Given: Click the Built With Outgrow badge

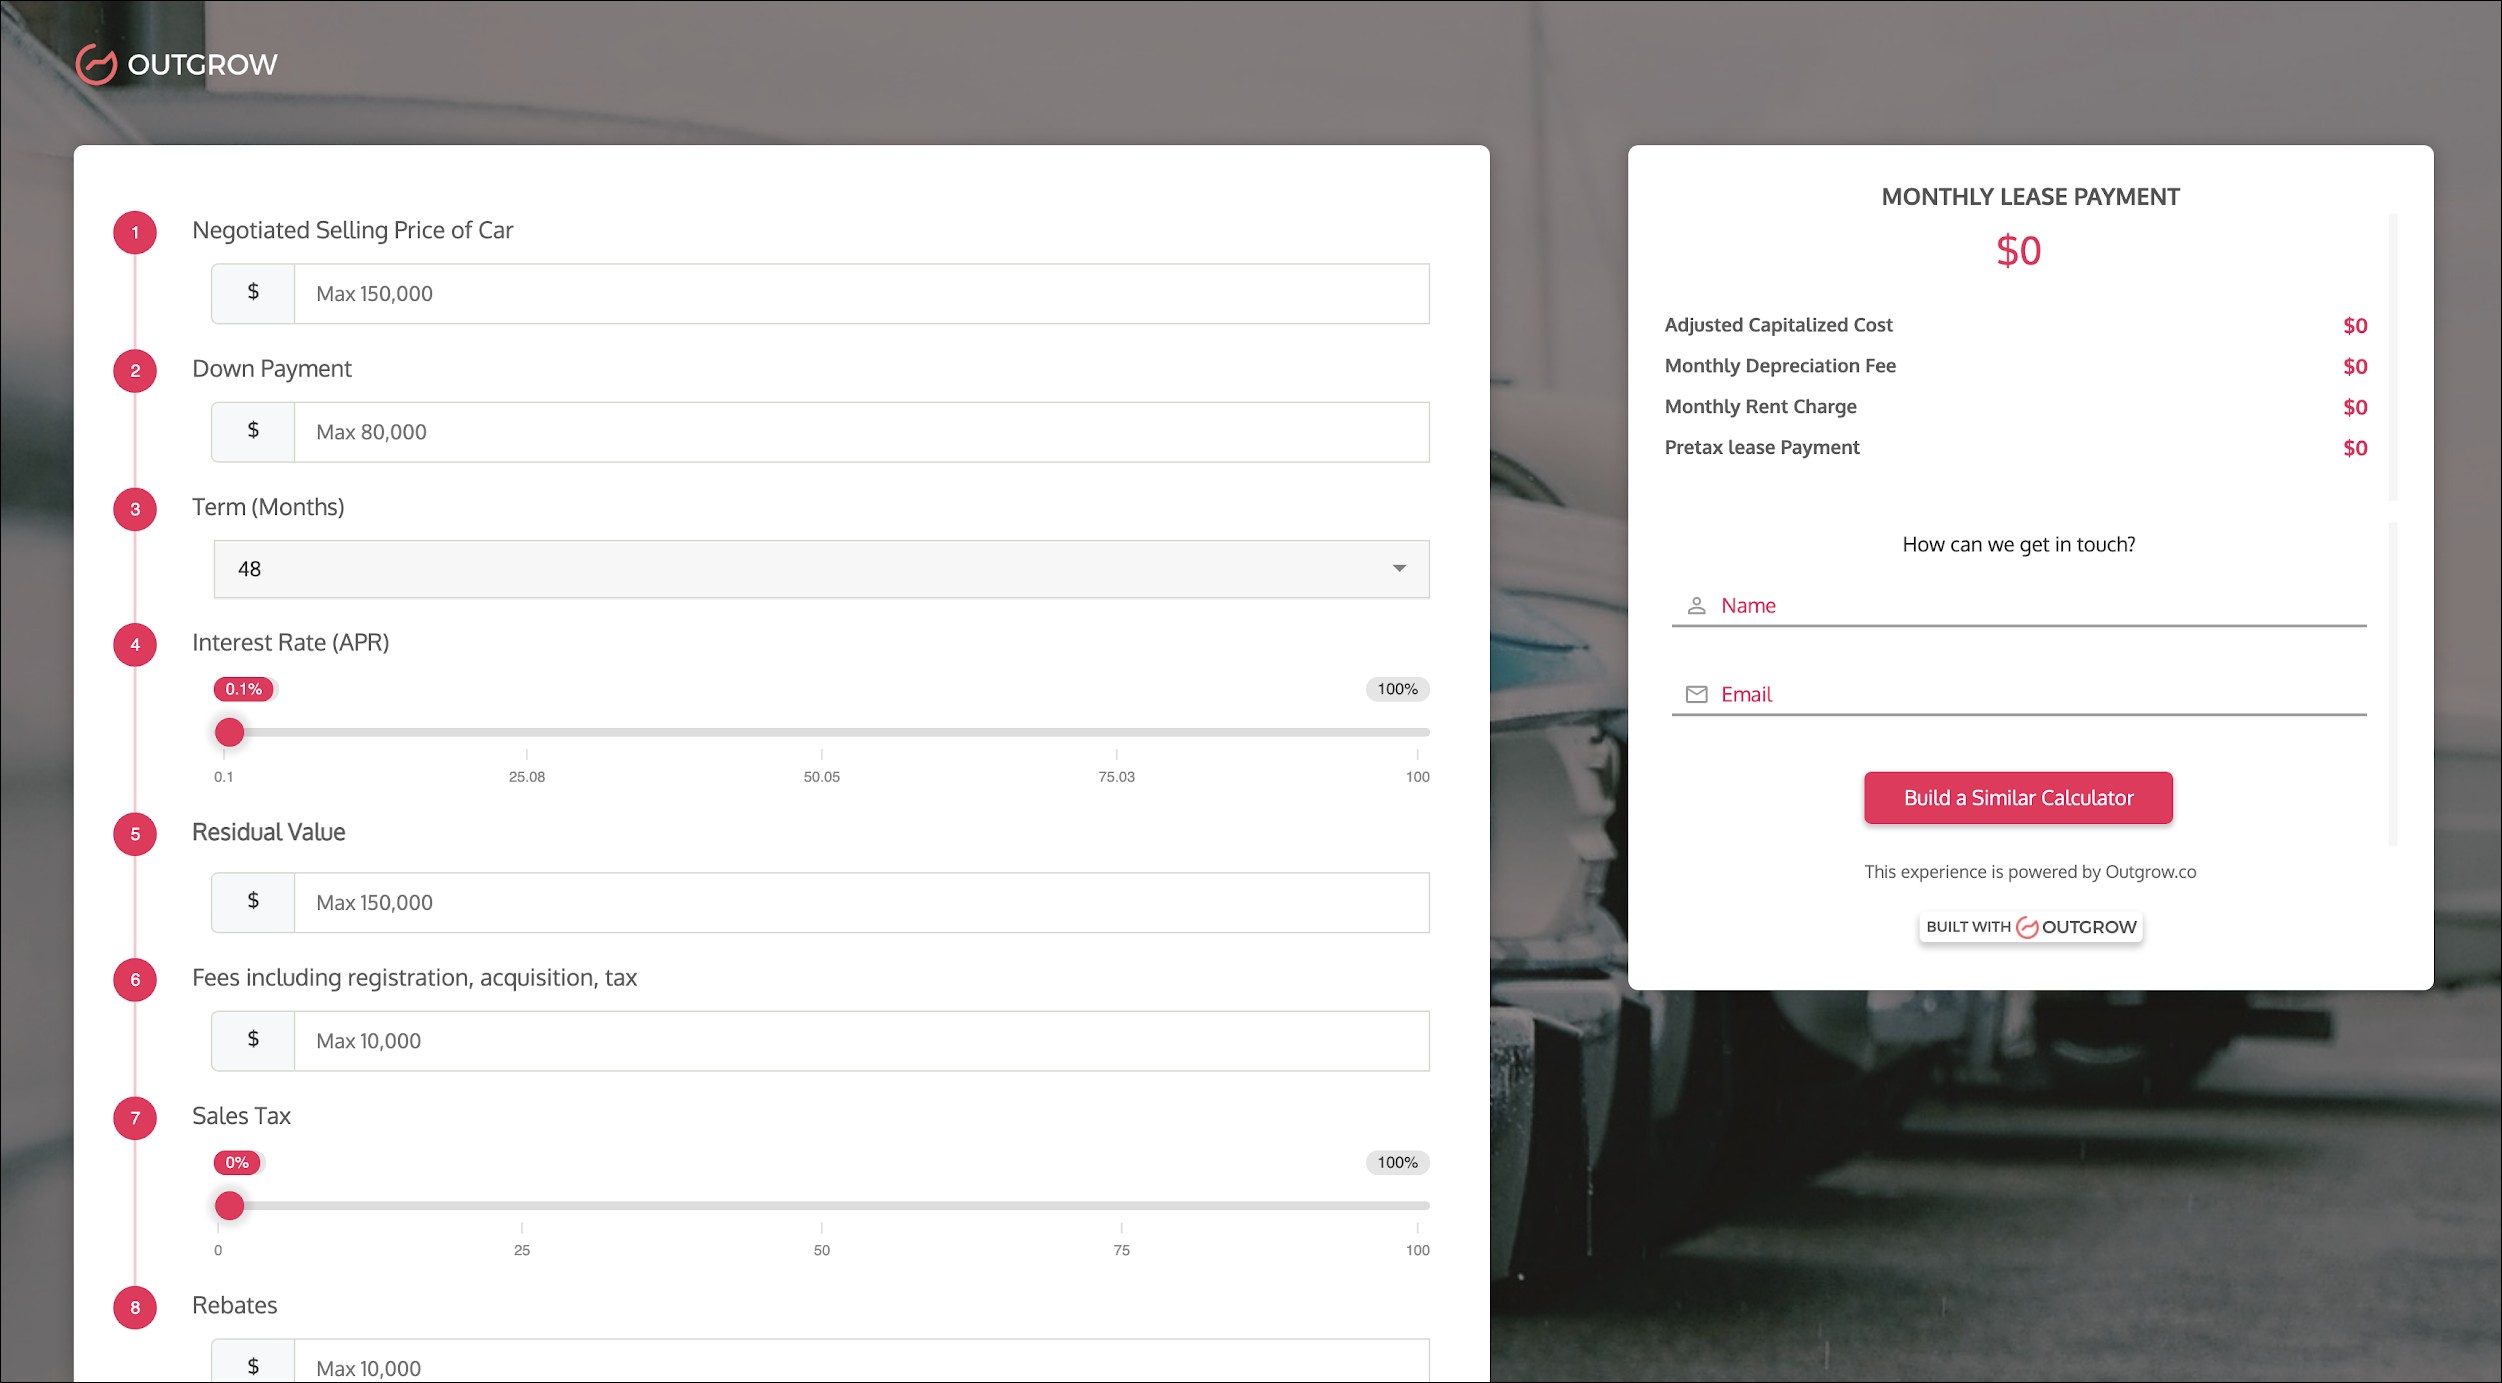Looking at the screenshot, I should (x=2030, y=927).
